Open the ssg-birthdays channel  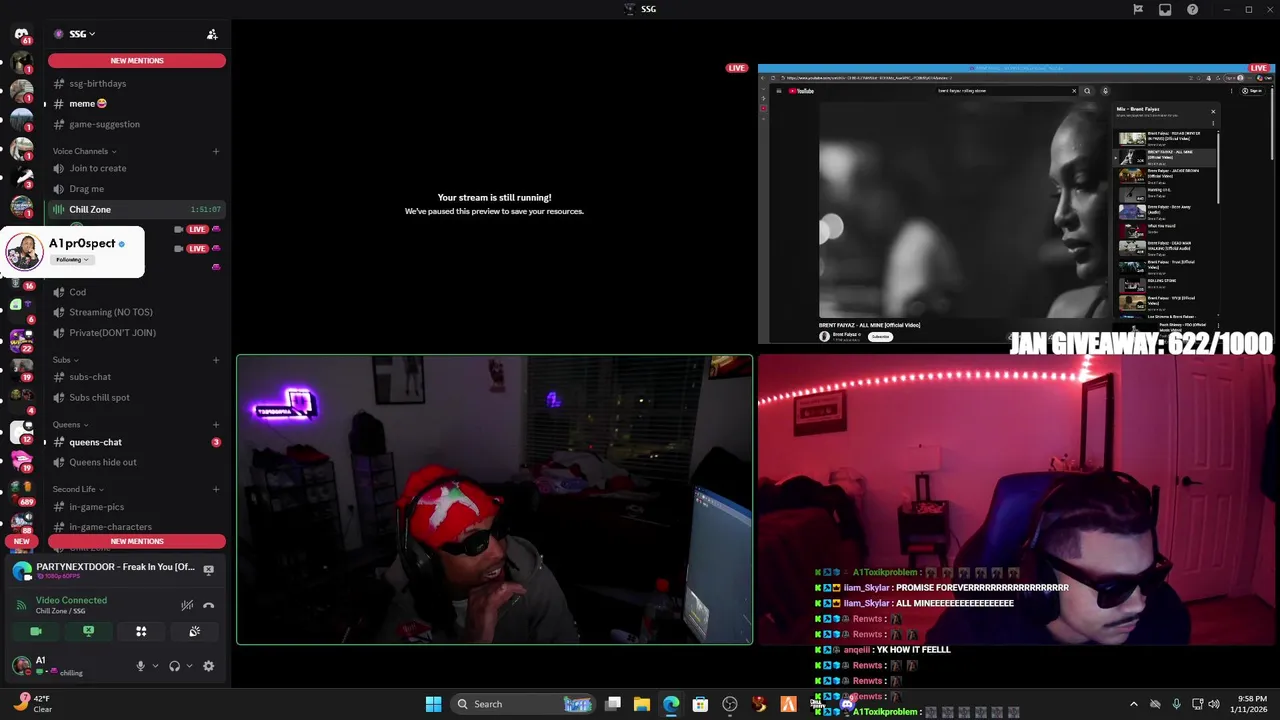[135, 83]
